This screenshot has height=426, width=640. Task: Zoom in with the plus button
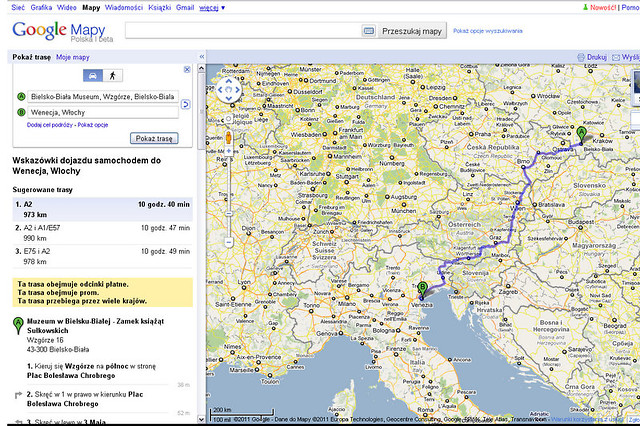229,151
